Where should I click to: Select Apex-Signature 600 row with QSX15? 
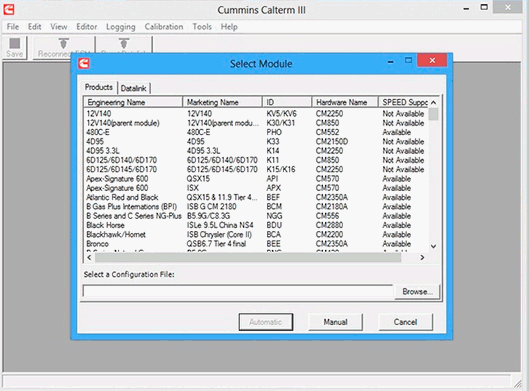[256, 179]
